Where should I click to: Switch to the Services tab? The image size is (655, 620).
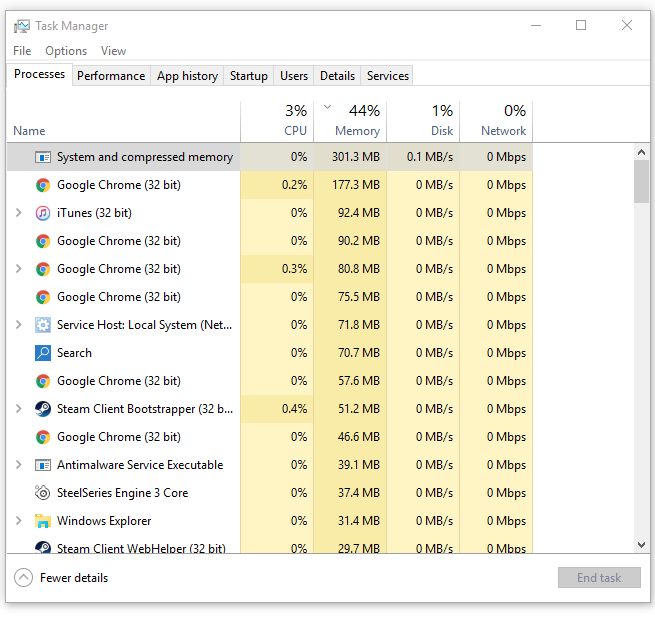(388, 76)
